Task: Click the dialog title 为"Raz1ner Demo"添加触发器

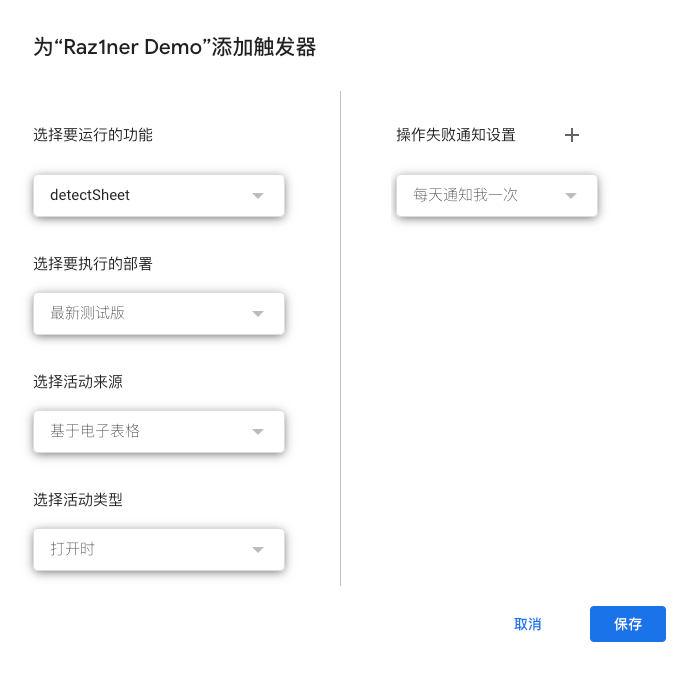Action: tap(175, 47)
